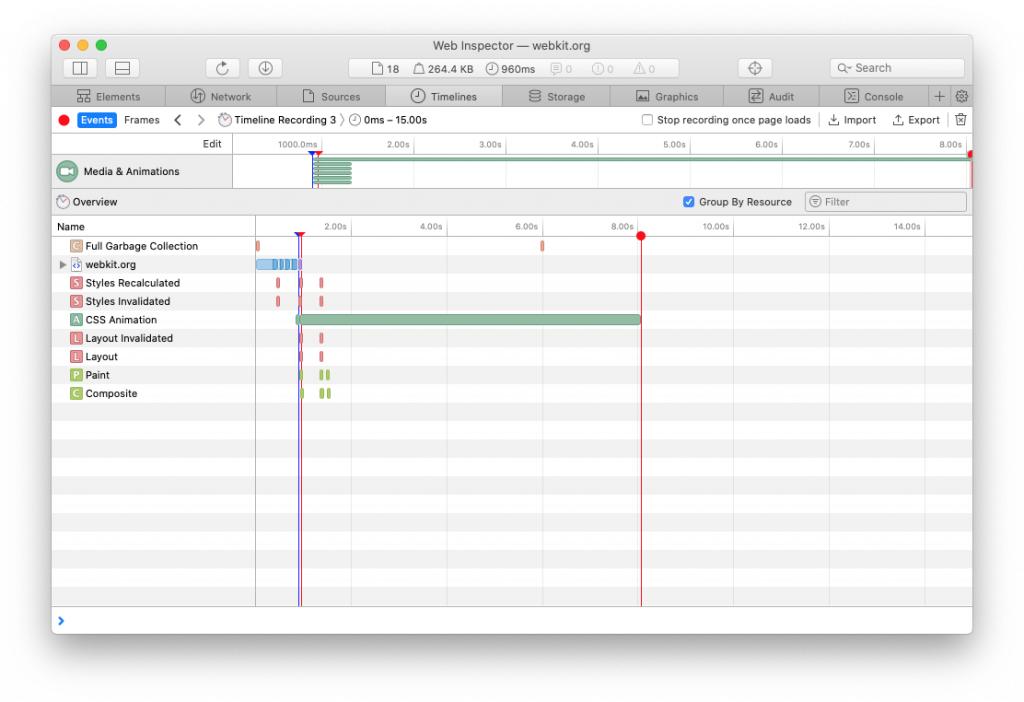
Task: Click the previous recording chevron
Action: coord(177,119)
